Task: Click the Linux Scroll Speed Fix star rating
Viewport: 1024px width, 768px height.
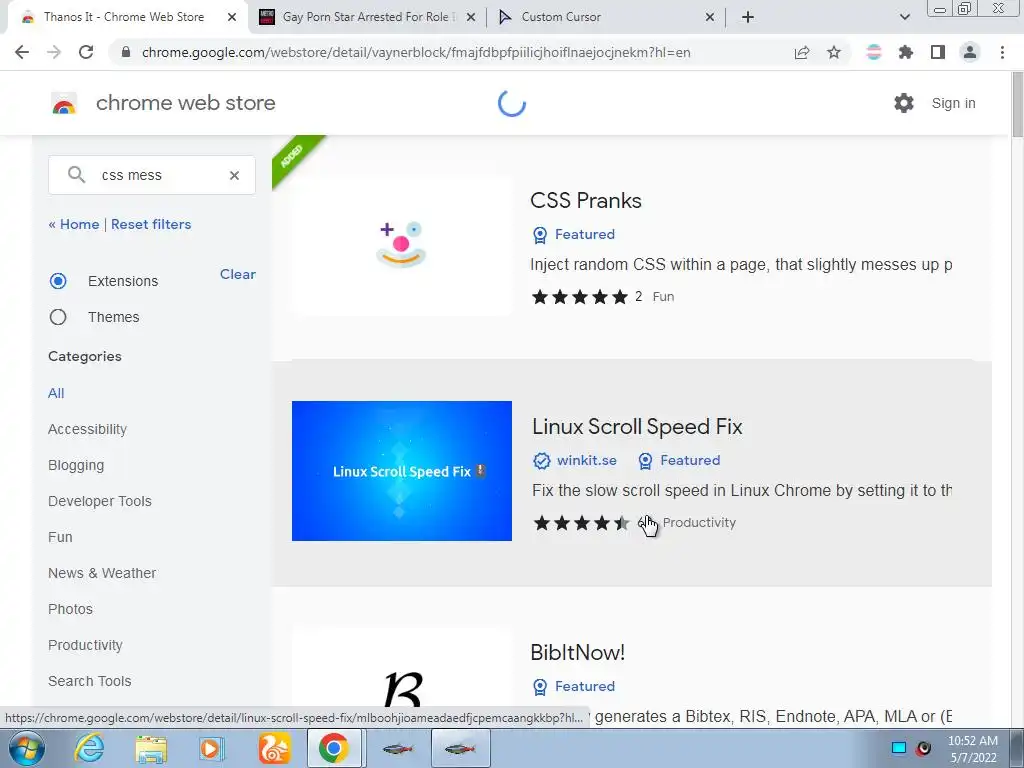Action: [x=581, y=523]
